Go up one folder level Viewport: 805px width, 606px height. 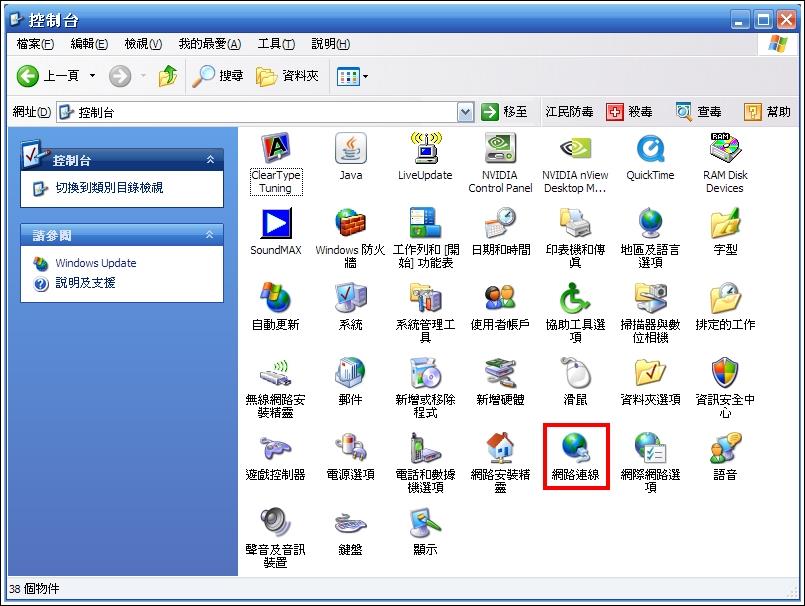click(x=168, y=76)
